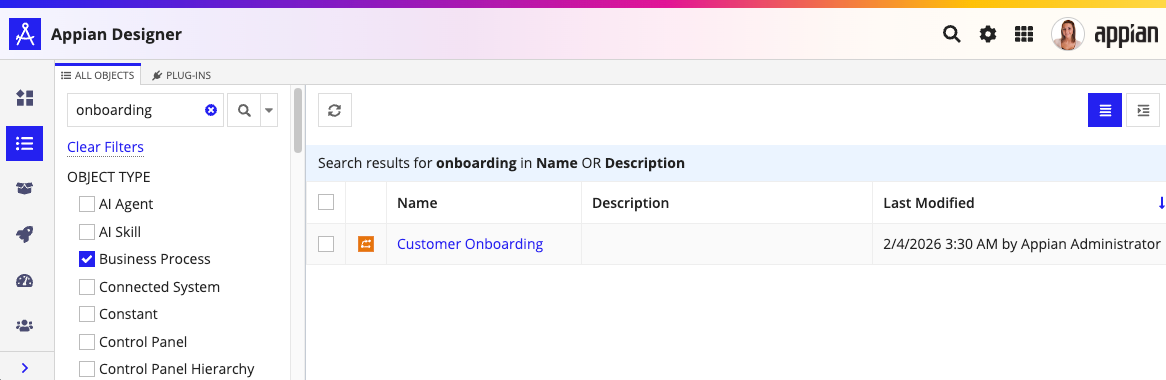Check the AI Agent object type
The height and width of the screenshot is (380, 1166).
tap(87, 204)
